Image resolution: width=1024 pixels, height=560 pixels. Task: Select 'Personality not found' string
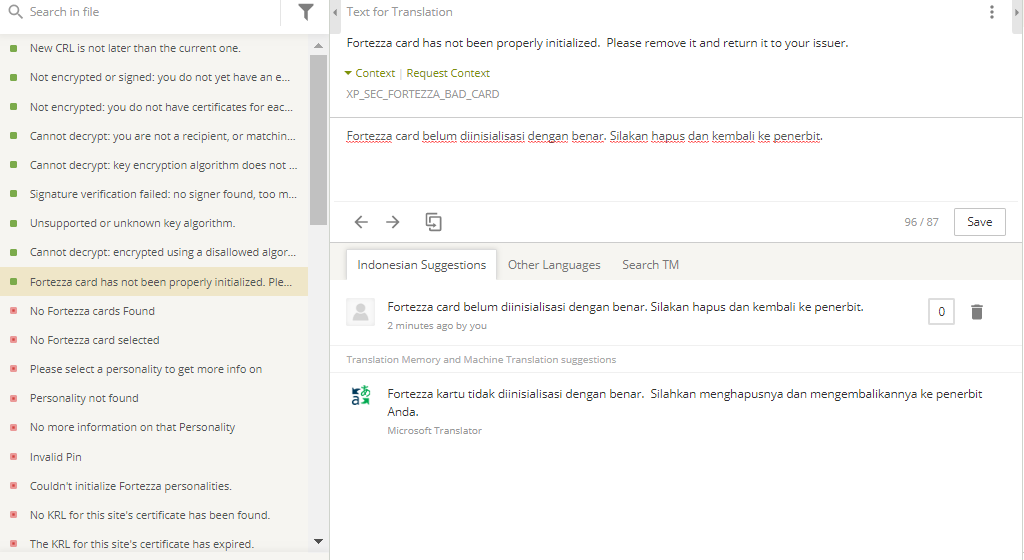(x=154, y=398)
